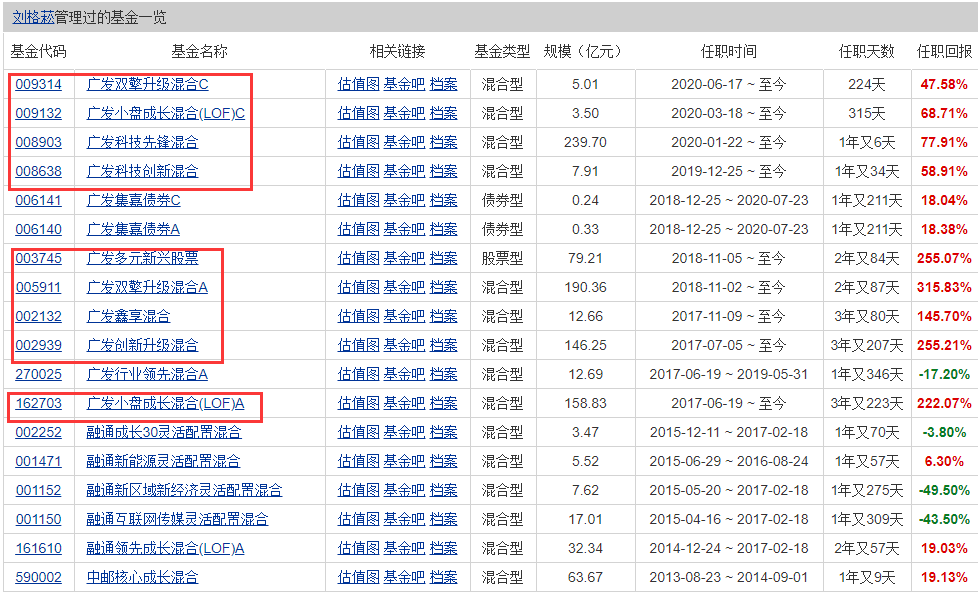Open 广发双擎升级混合A fund link

pyautogui.click(x=147, y=288)
